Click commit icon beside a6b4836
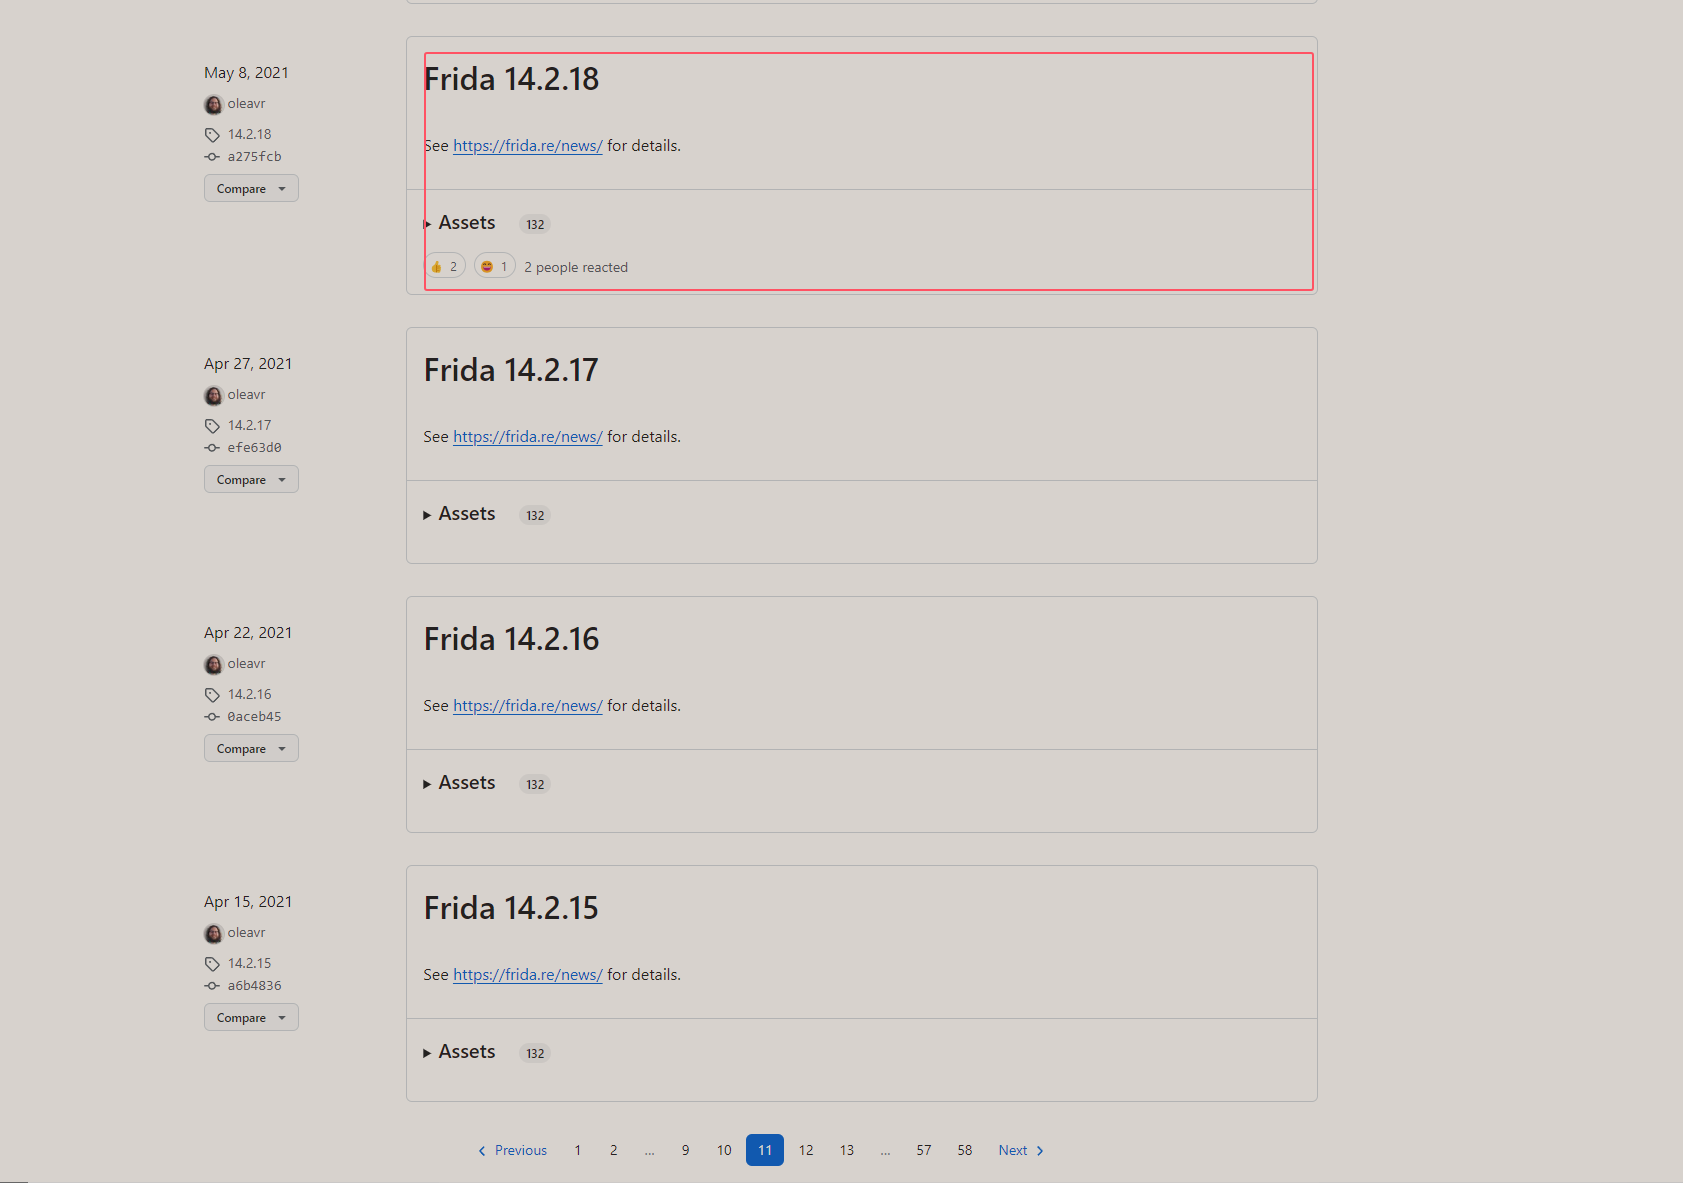1683x1183 pixels. (212, 986)
